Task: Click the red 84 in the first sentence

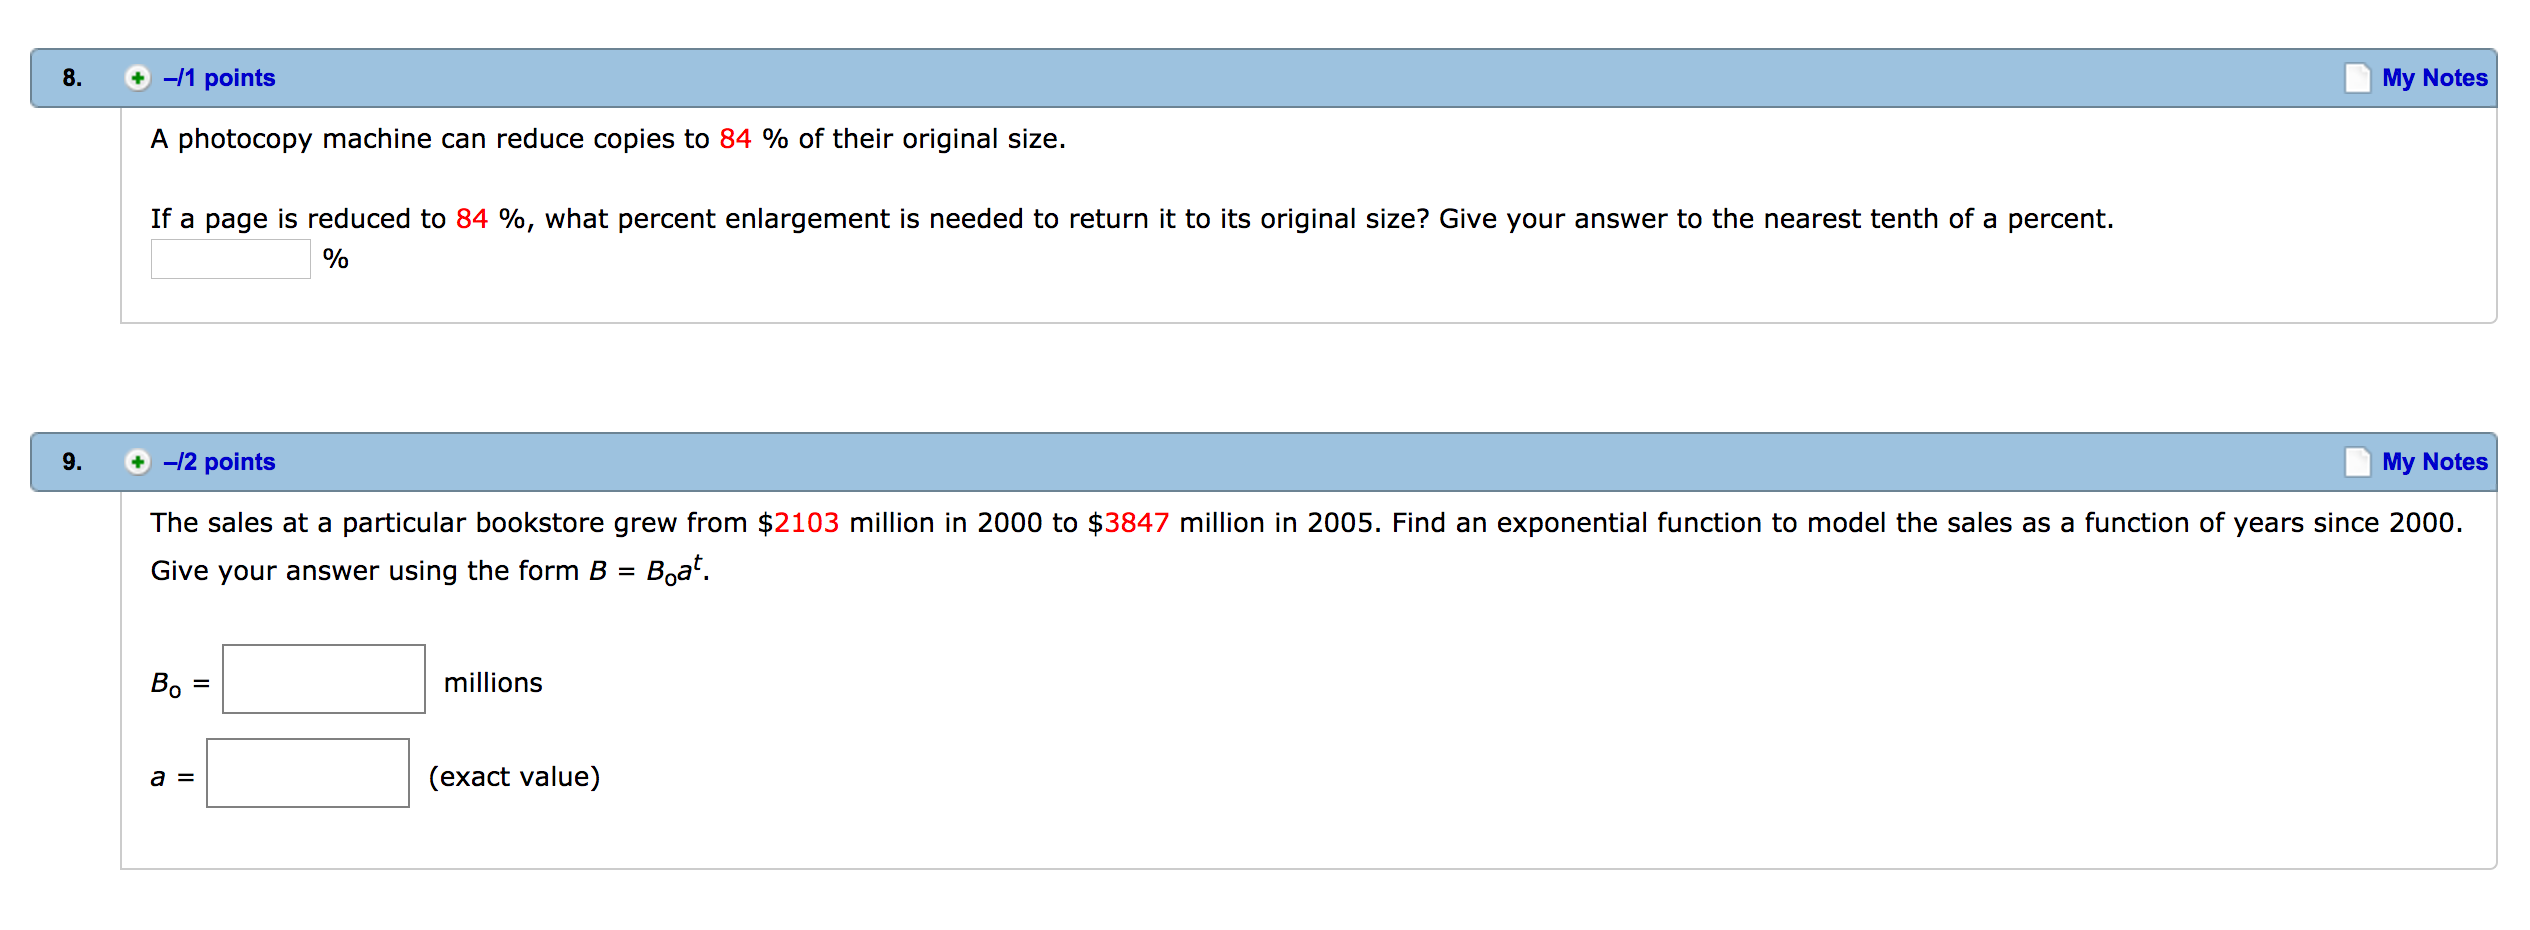Action: (x=735, y=139)
